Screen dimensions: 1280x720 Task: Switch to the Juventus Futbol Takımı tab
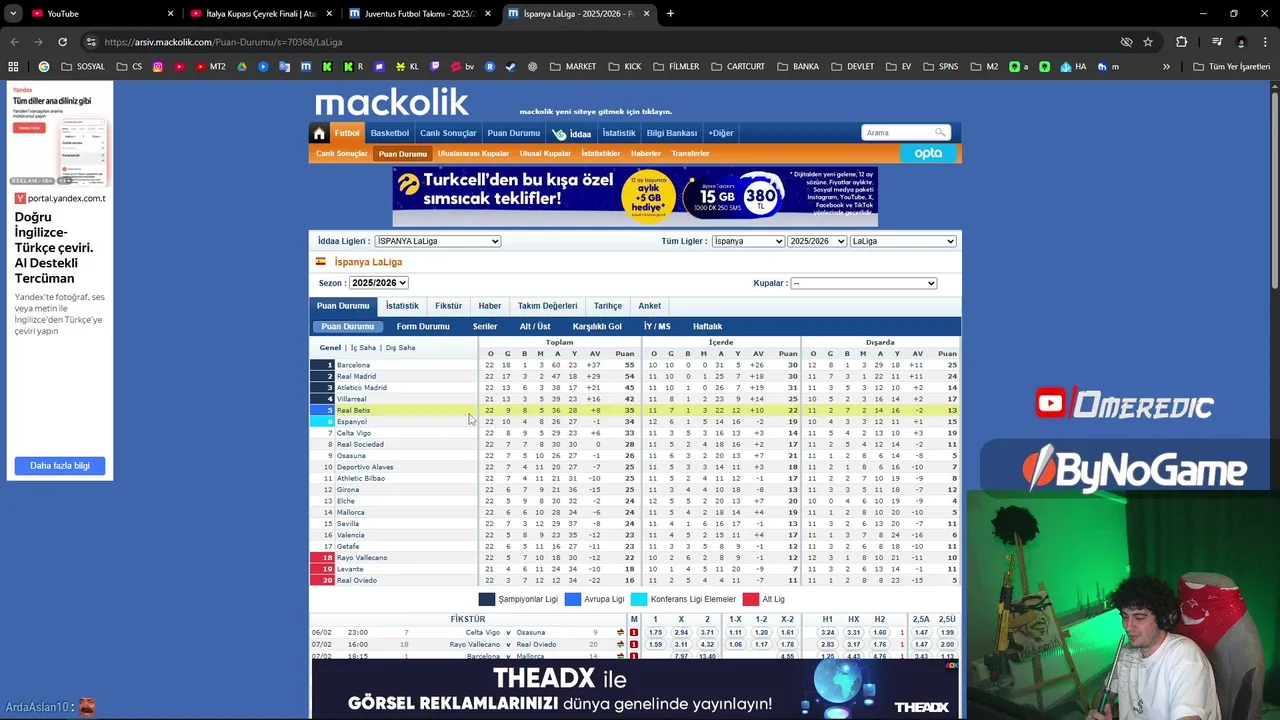coord(418,14)
